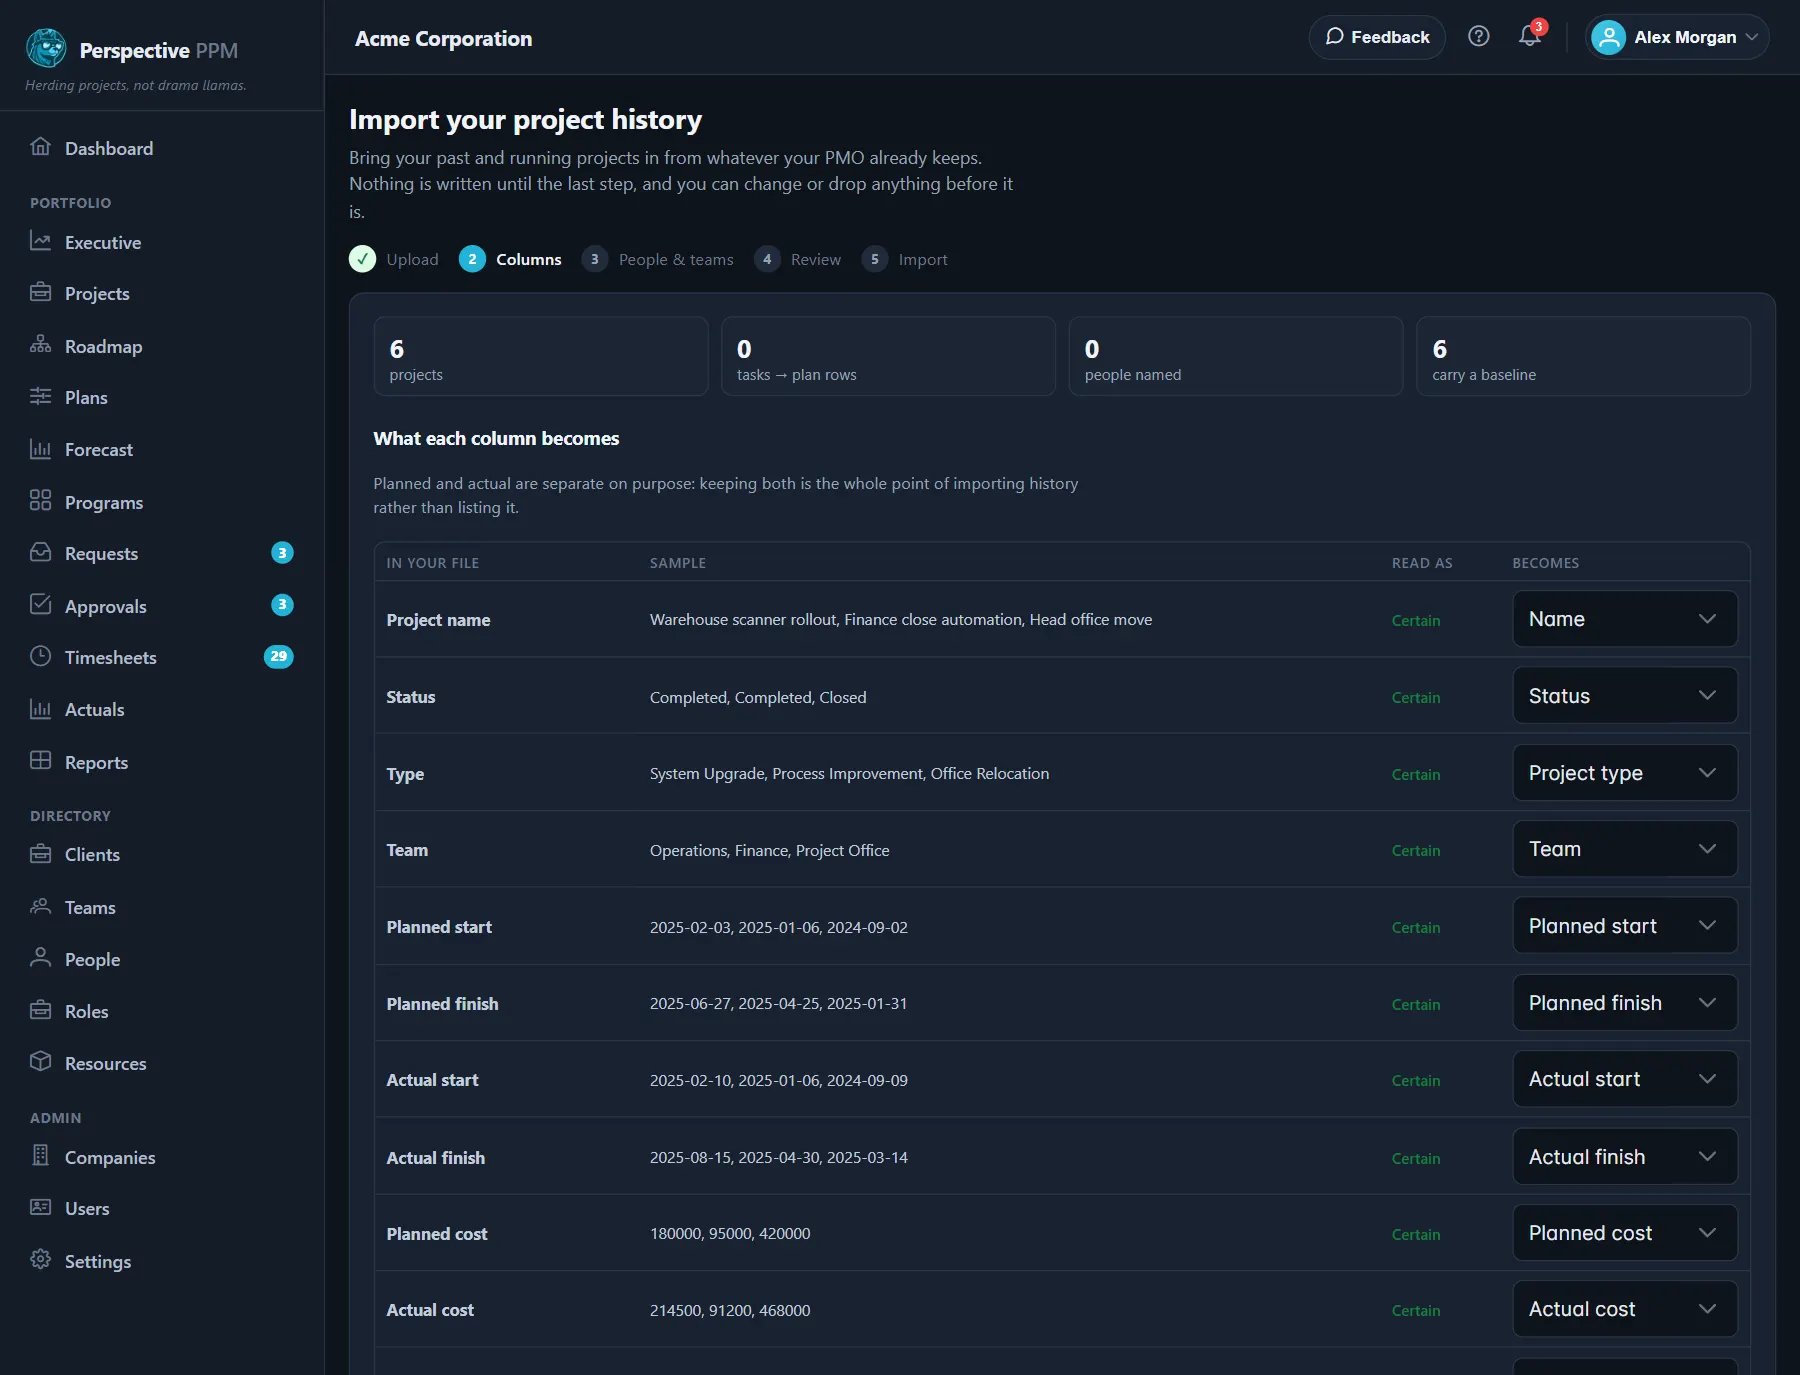Open notifications bell icon

pyautogui.click(x=1530, y=37)
